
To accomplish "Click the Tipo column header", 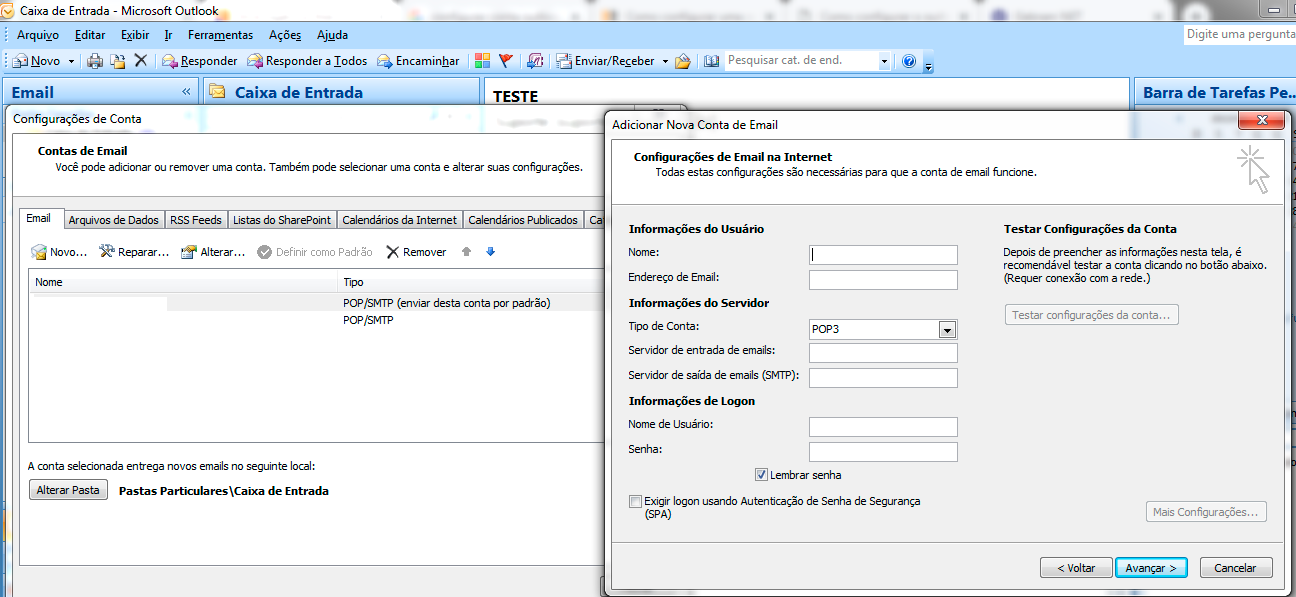I will click(472, 282).
